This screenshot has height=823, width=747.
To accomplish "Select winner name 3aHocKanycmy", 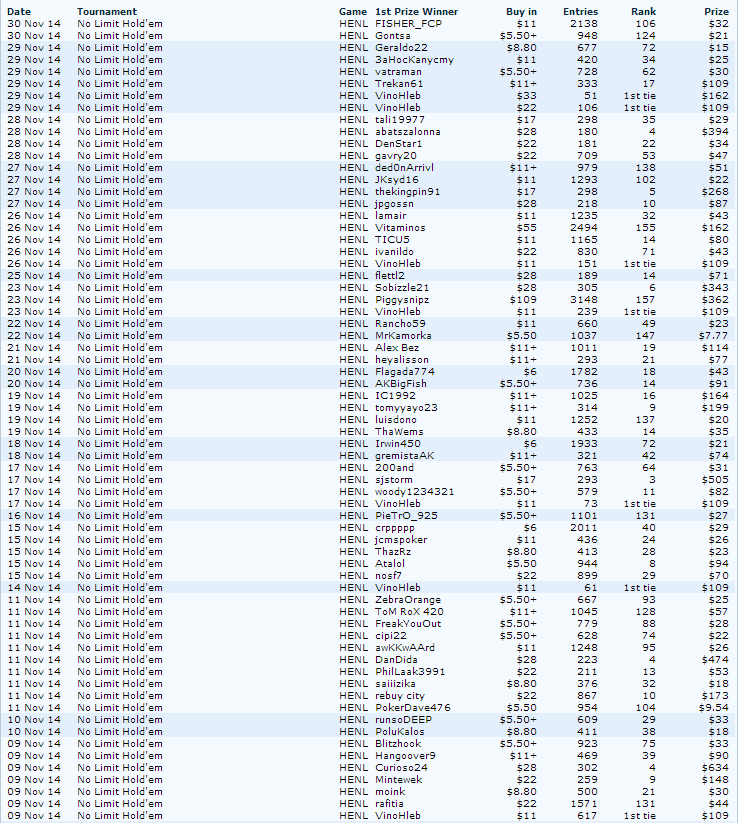I will tap(414, 60).
